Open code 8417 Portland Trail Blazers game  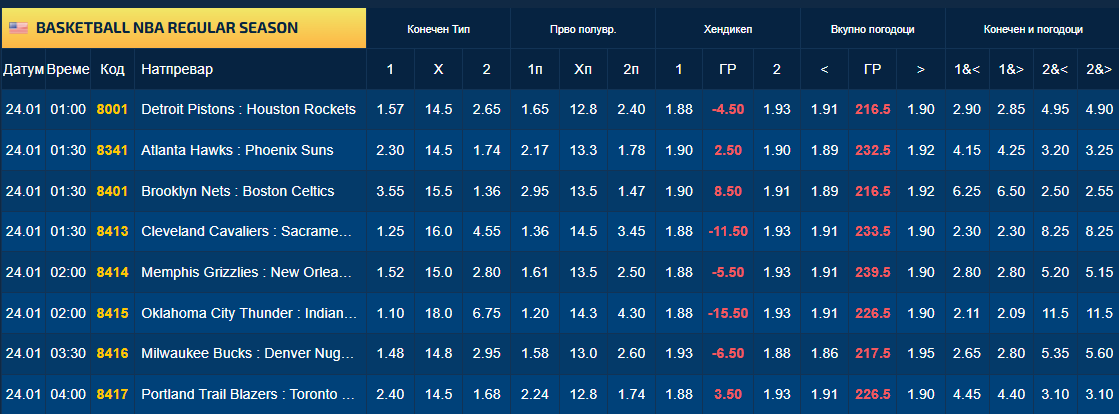point(112,394)
